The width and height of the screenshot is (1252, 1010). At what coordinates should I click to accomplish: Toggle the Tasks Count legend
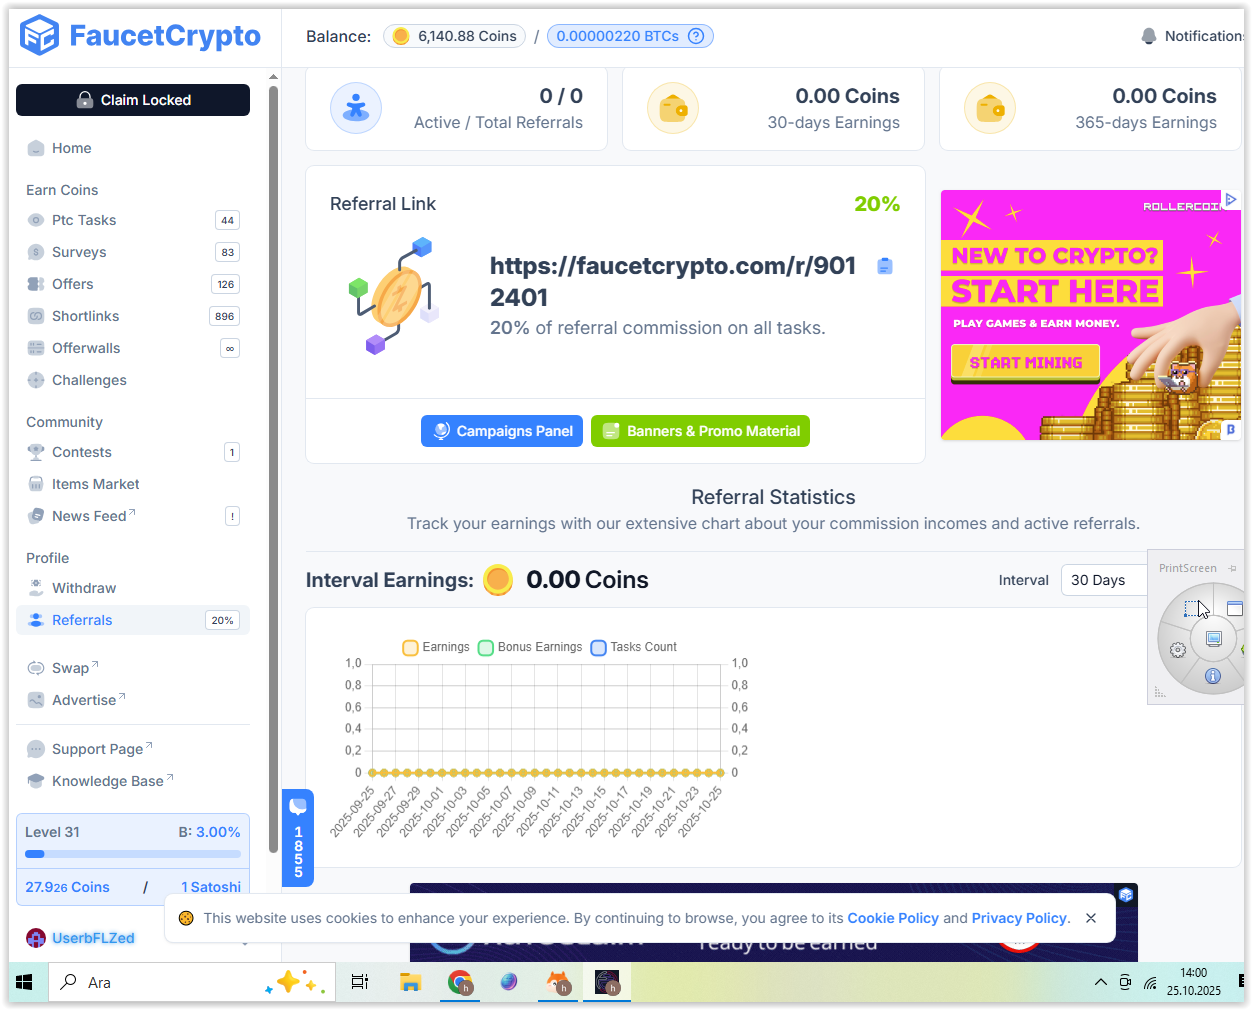pos(634,647)
